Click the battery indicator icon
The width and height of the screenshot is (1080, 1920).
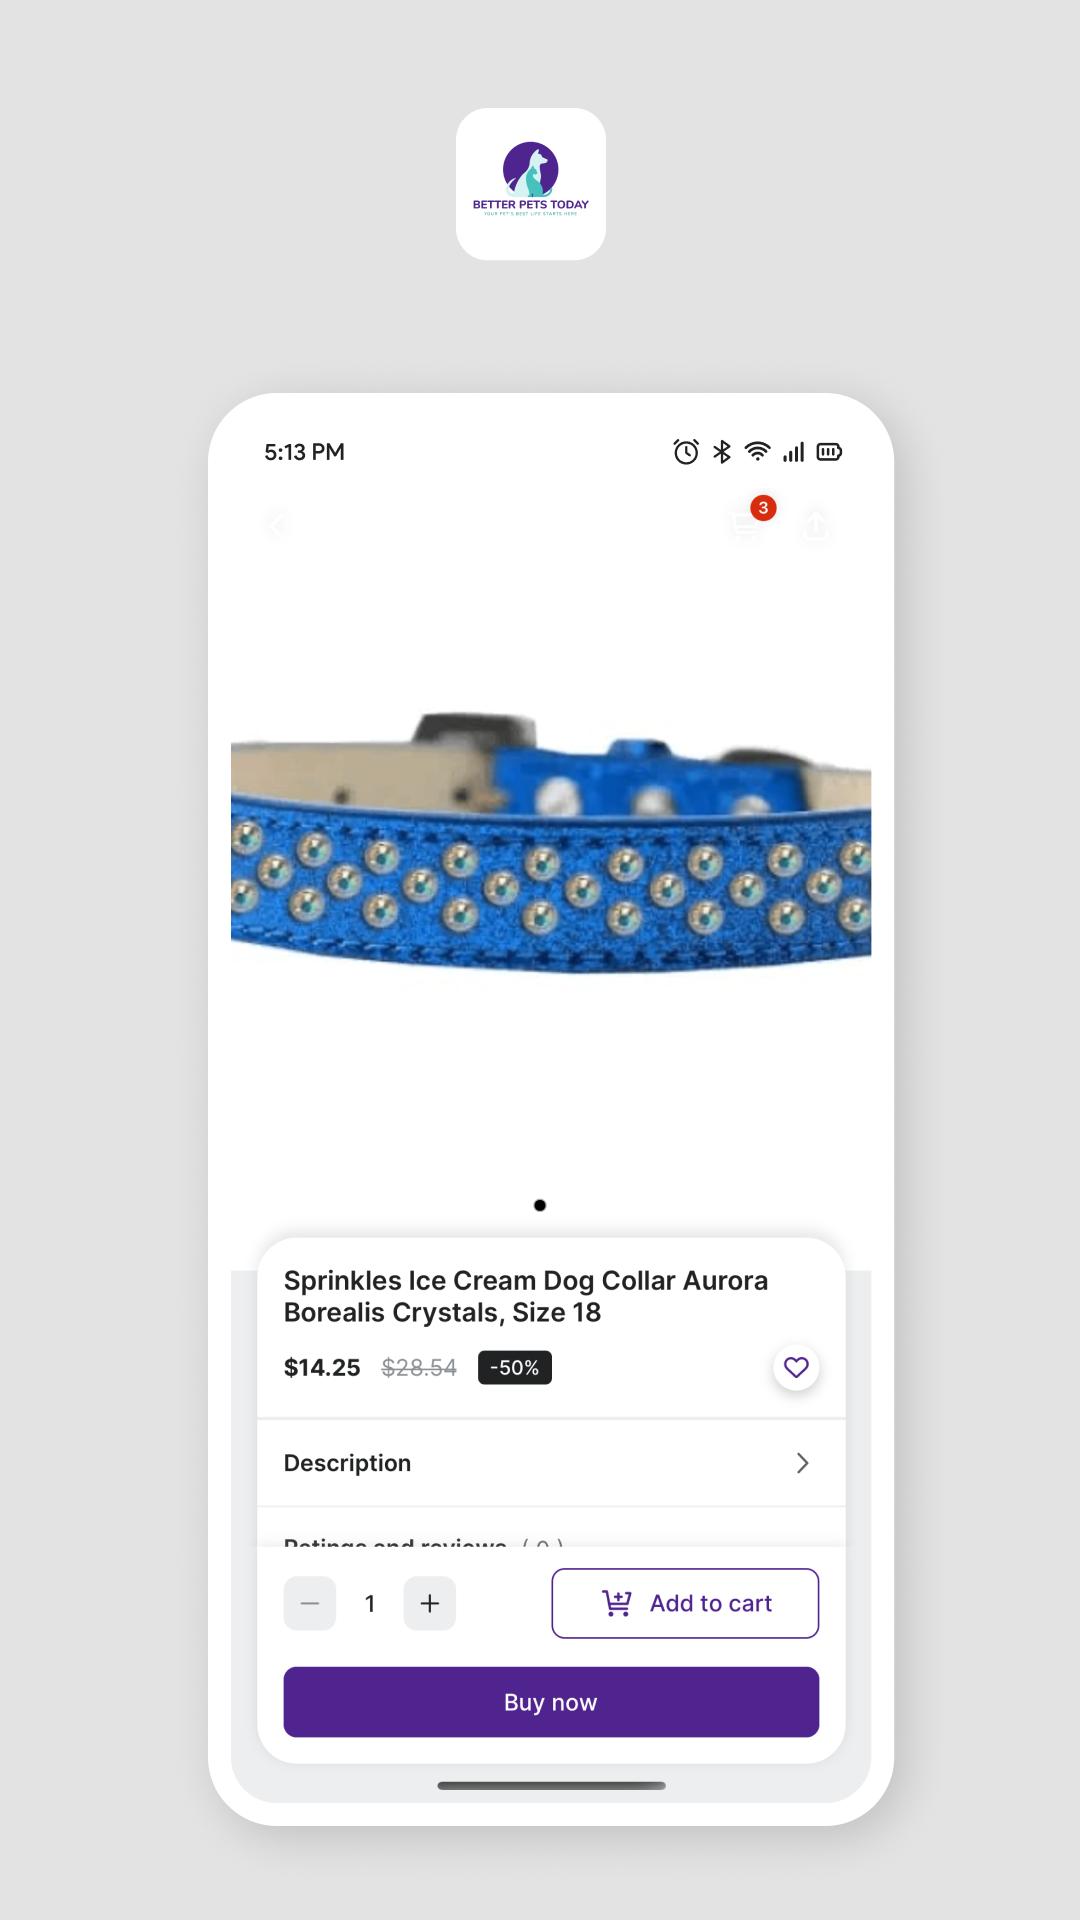(x=829, y=452)
